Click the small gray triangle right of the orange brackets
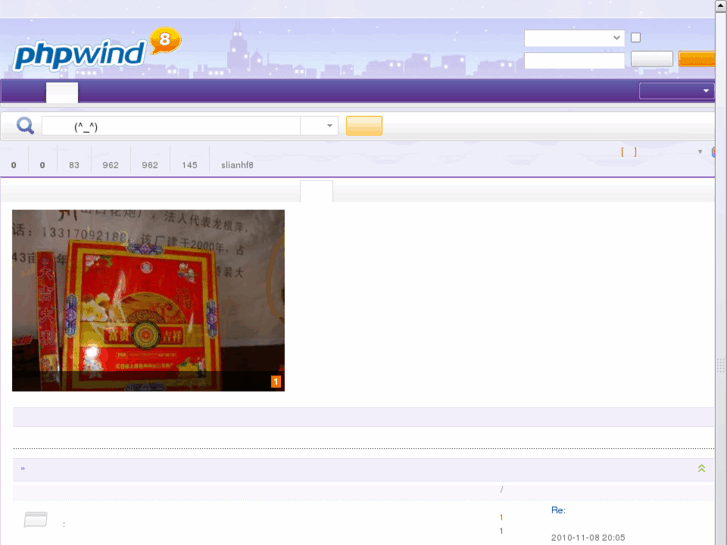This screenshot has height=545, width=727. coord(700,152)
